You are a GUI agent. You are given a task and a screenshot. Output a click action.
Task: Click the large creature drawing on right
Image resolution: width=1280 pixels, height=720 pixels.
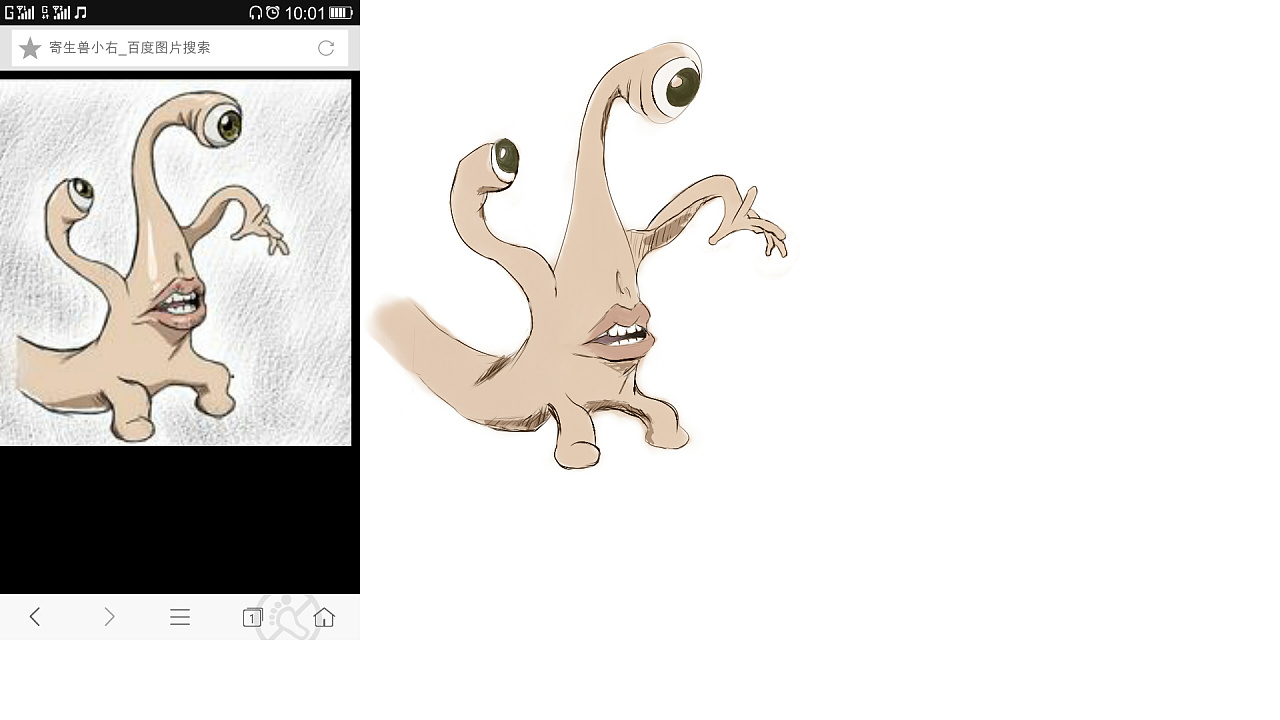click(x=580, y=256)
